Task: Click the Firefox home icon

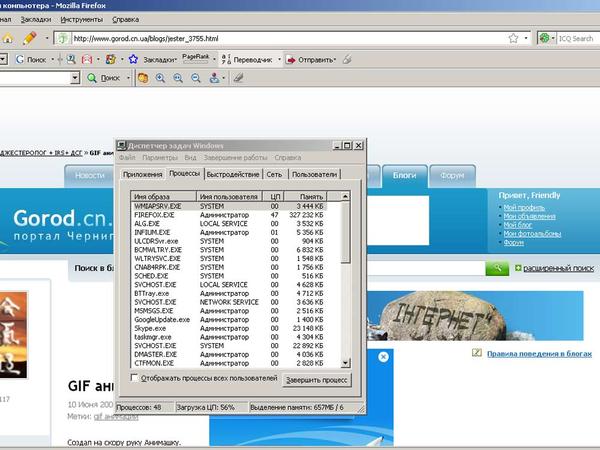Action: (x=8, y=38)
